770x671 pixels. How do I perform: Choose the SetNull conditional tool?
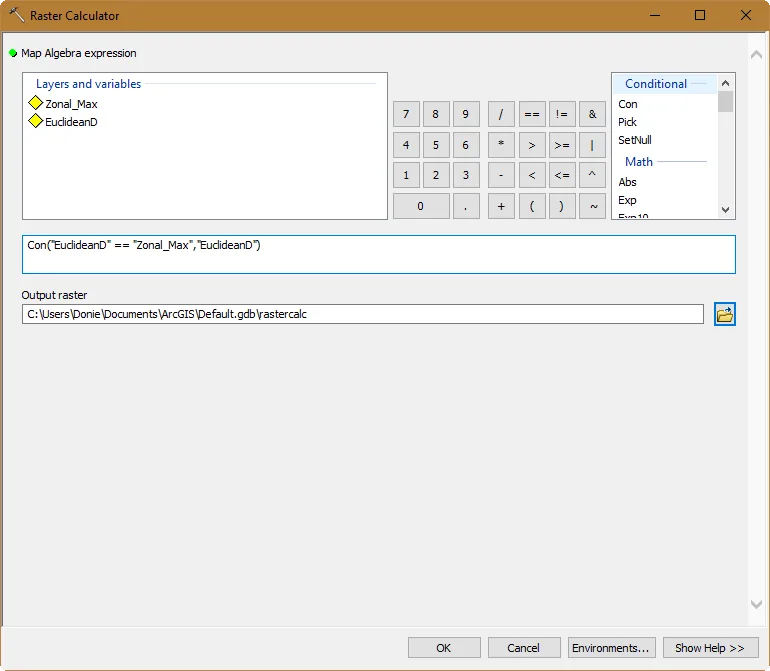click(x=634, y=140)
